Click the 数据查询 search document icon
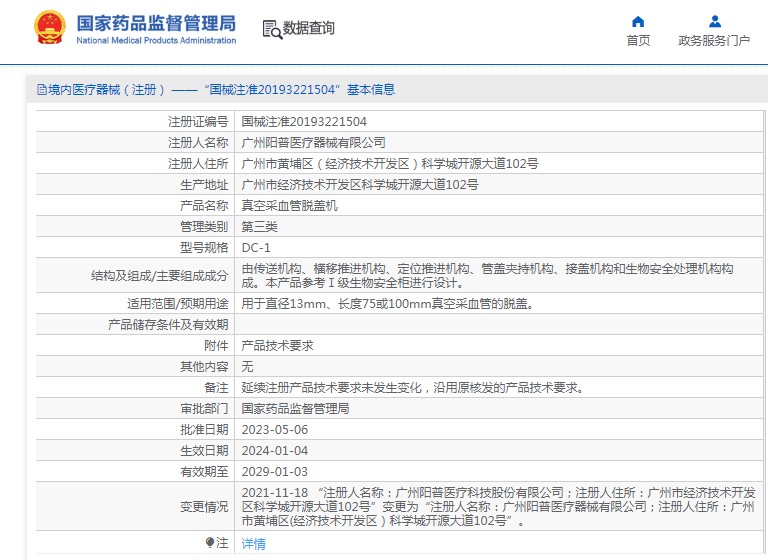 tap(272, 29)
